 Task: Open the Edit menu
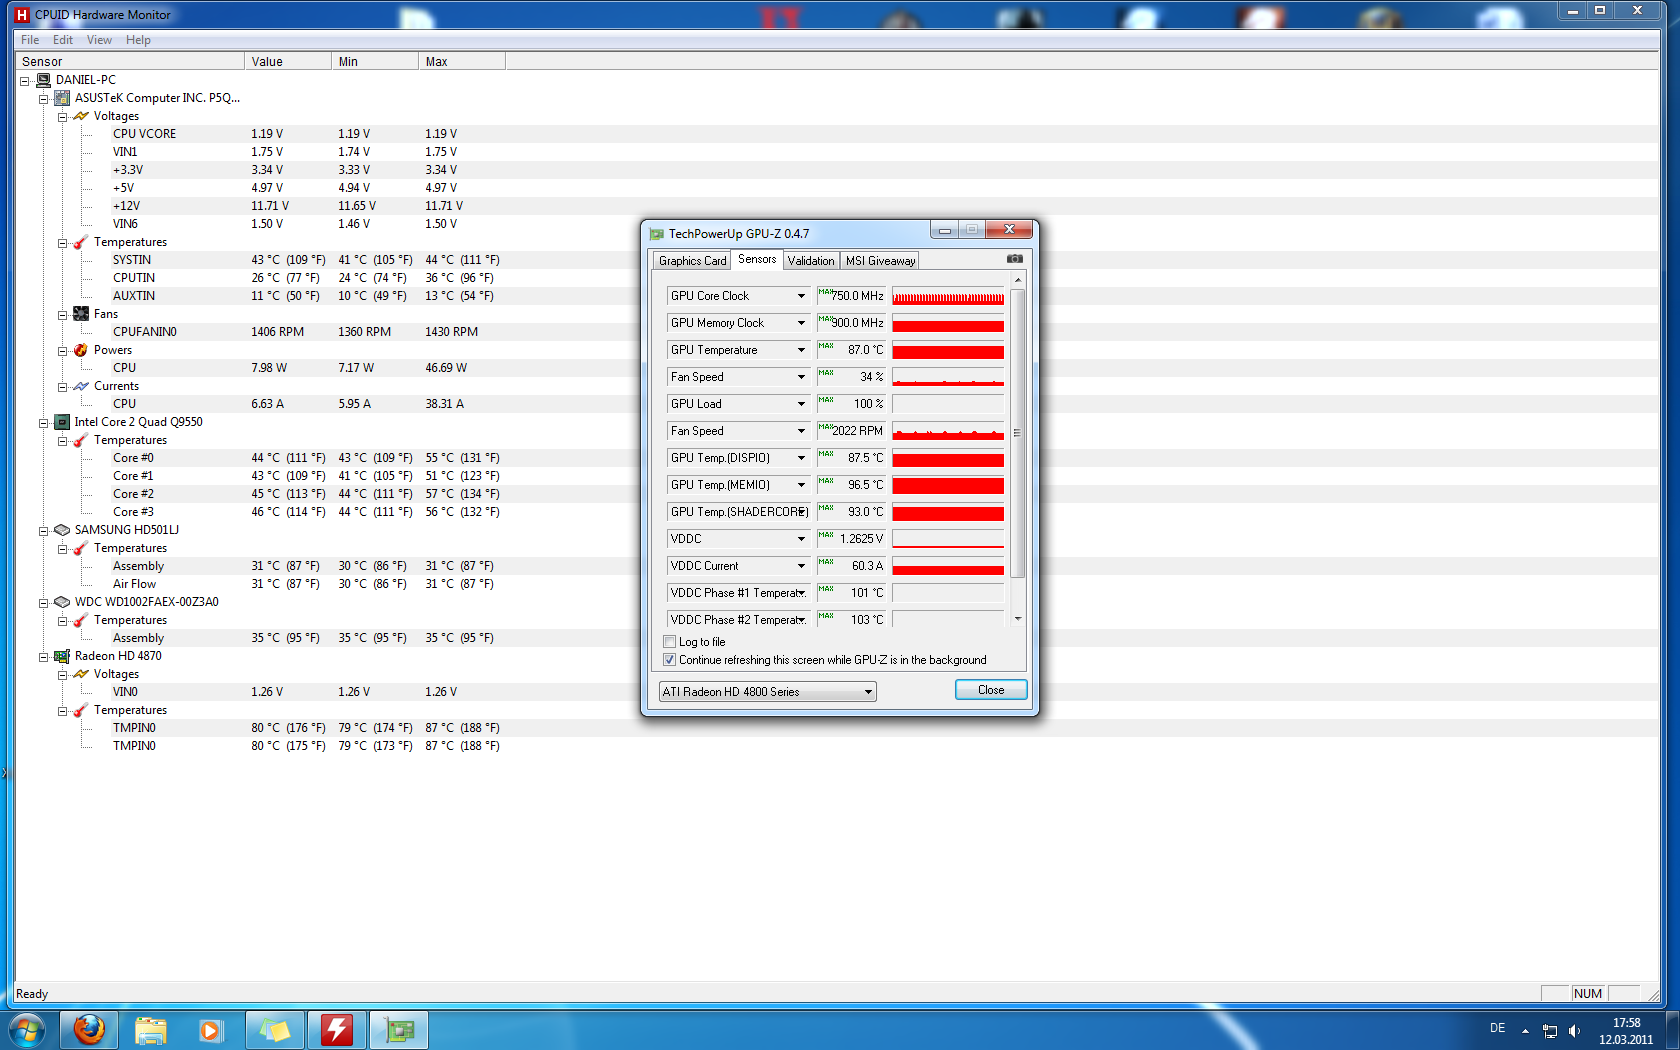63,40
